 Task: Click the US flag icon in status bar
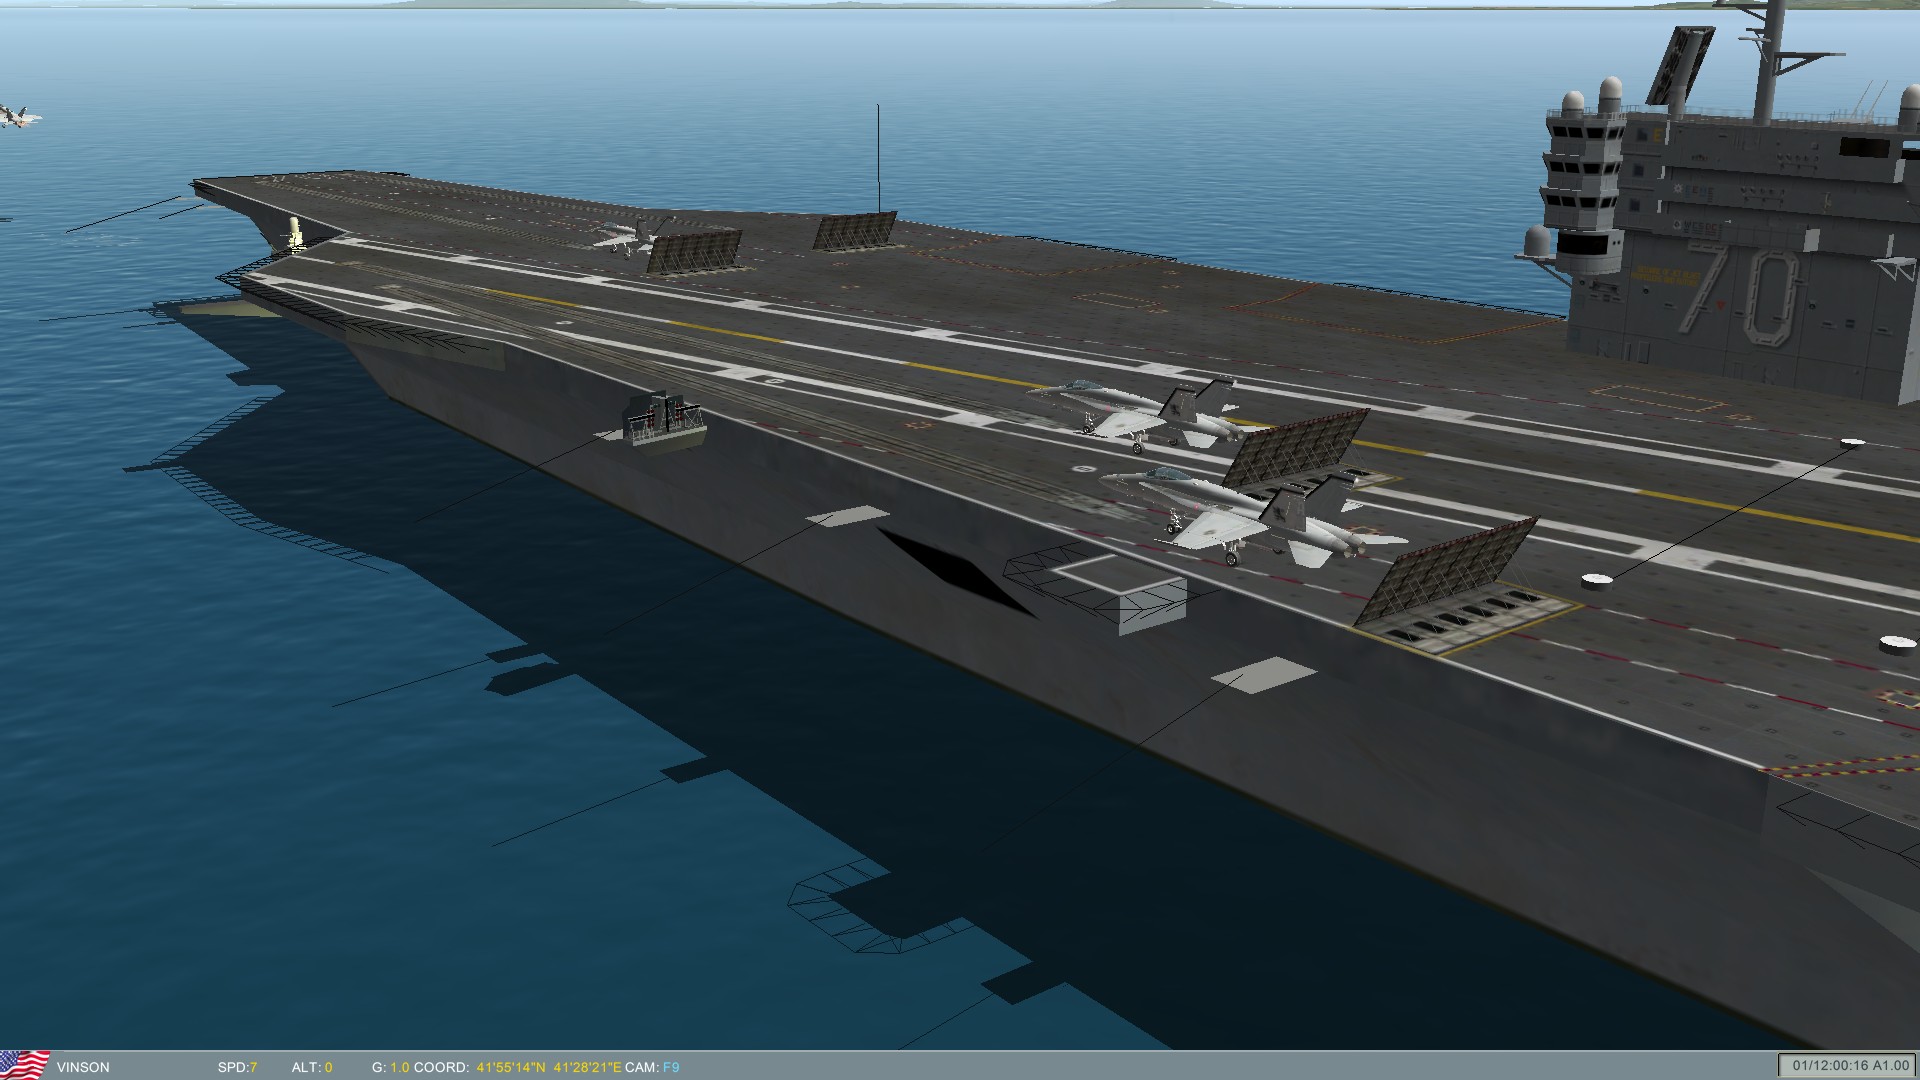coord(25,1065)
